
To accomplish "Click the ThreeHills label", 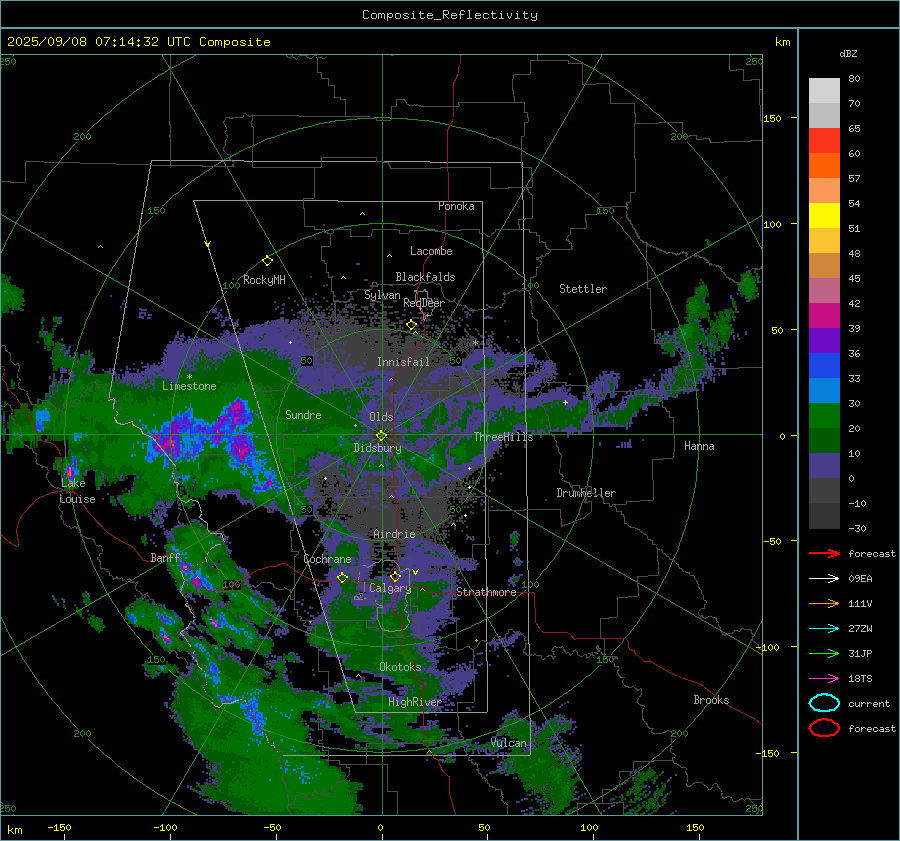I will point(503,437).
